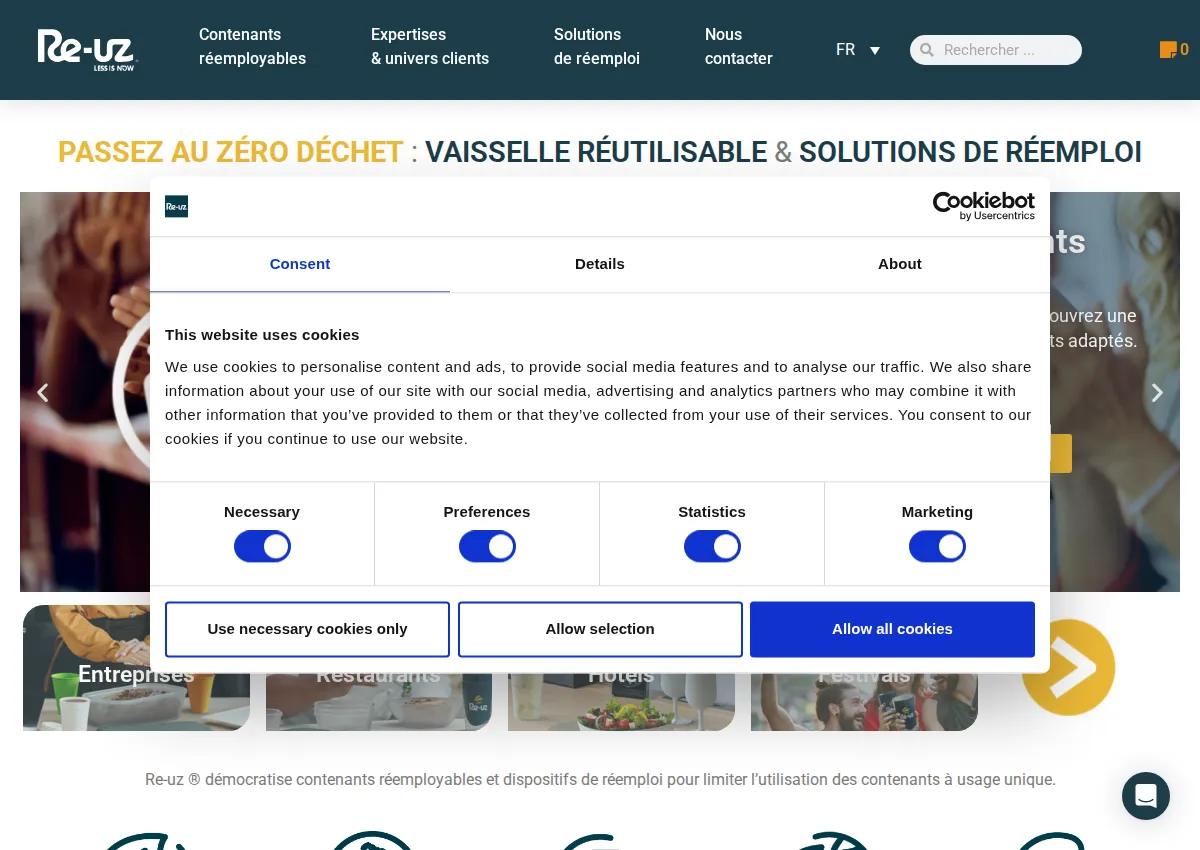Click the Cookiebot by Usercentrics logo
This screenshot has height=850, width=1200.
click(984, 206)
